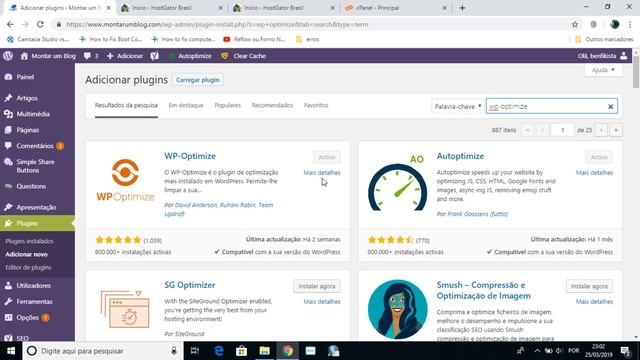Open Apresentação appearance menu

pos(37,207)
